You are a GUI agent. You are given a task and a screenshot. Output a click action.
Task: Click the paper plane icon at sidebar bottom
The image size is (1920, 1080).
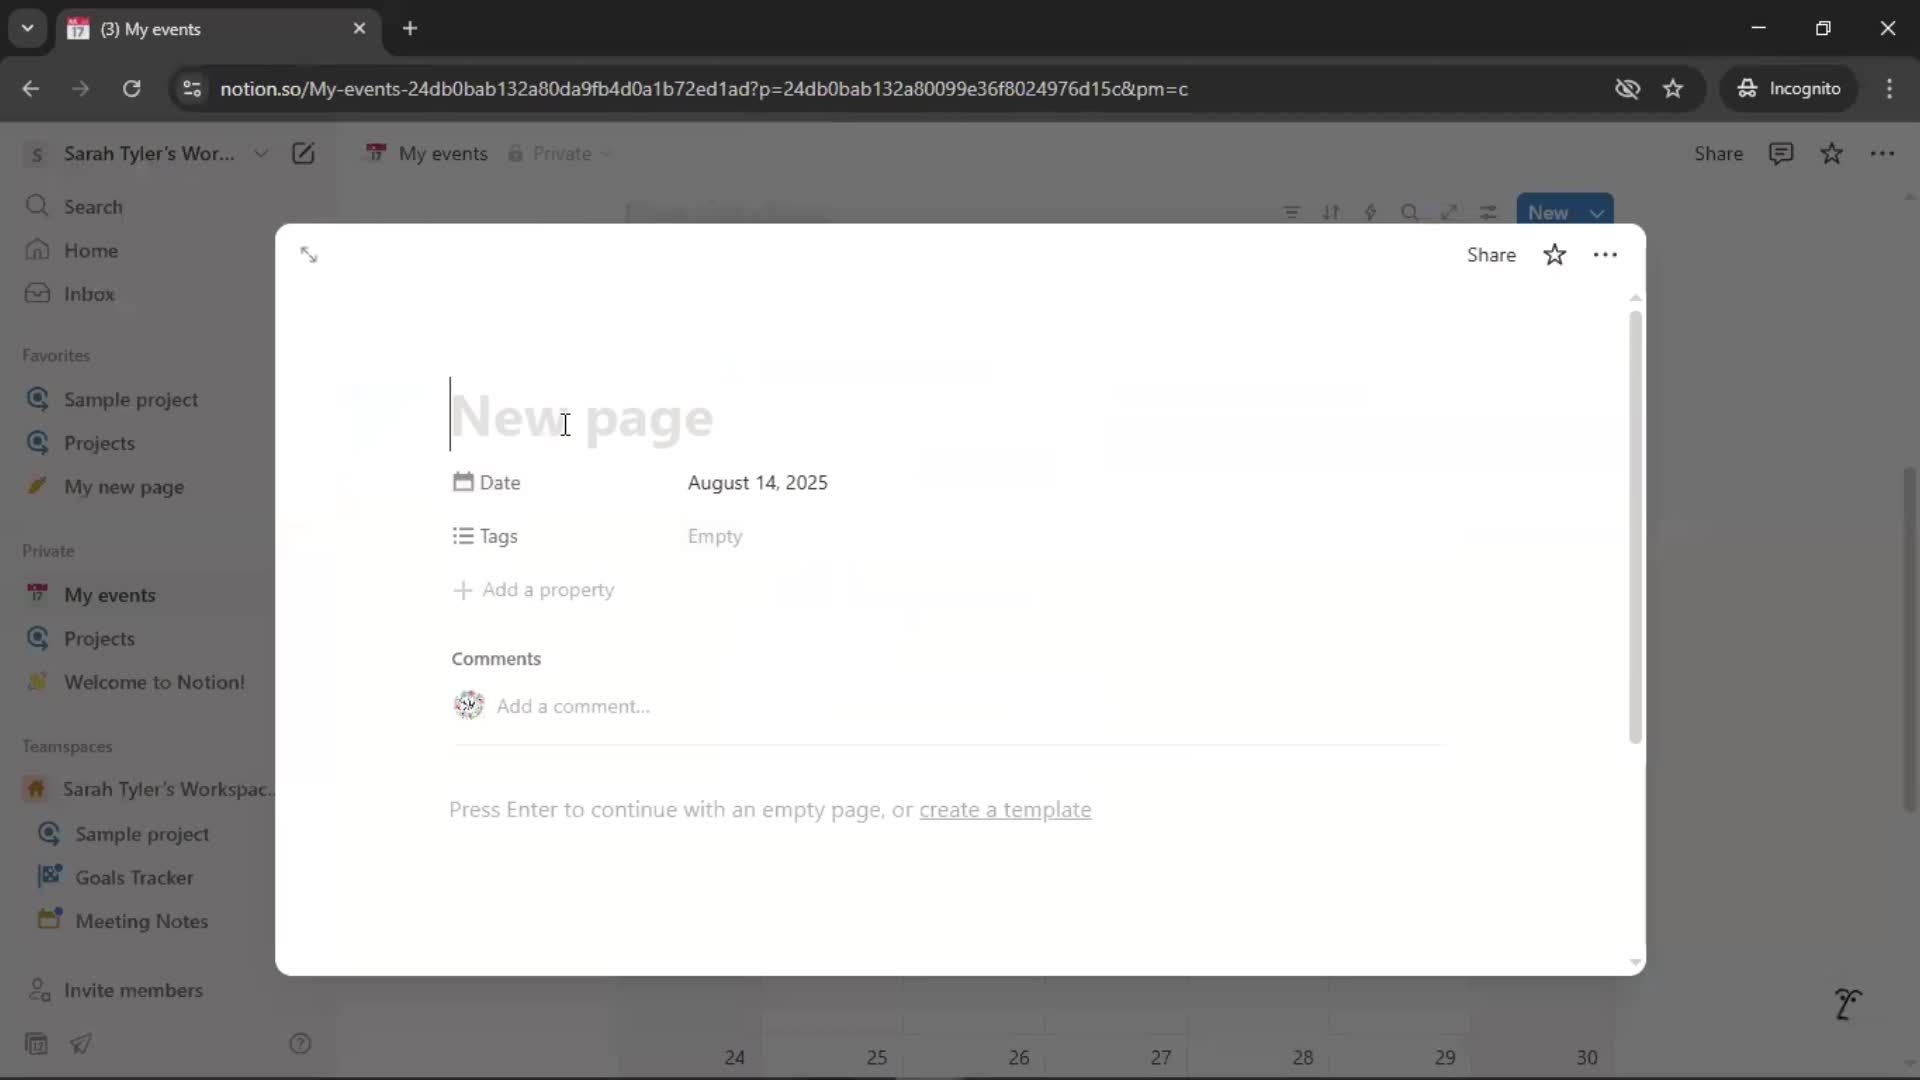click(x=81, y=1044)
